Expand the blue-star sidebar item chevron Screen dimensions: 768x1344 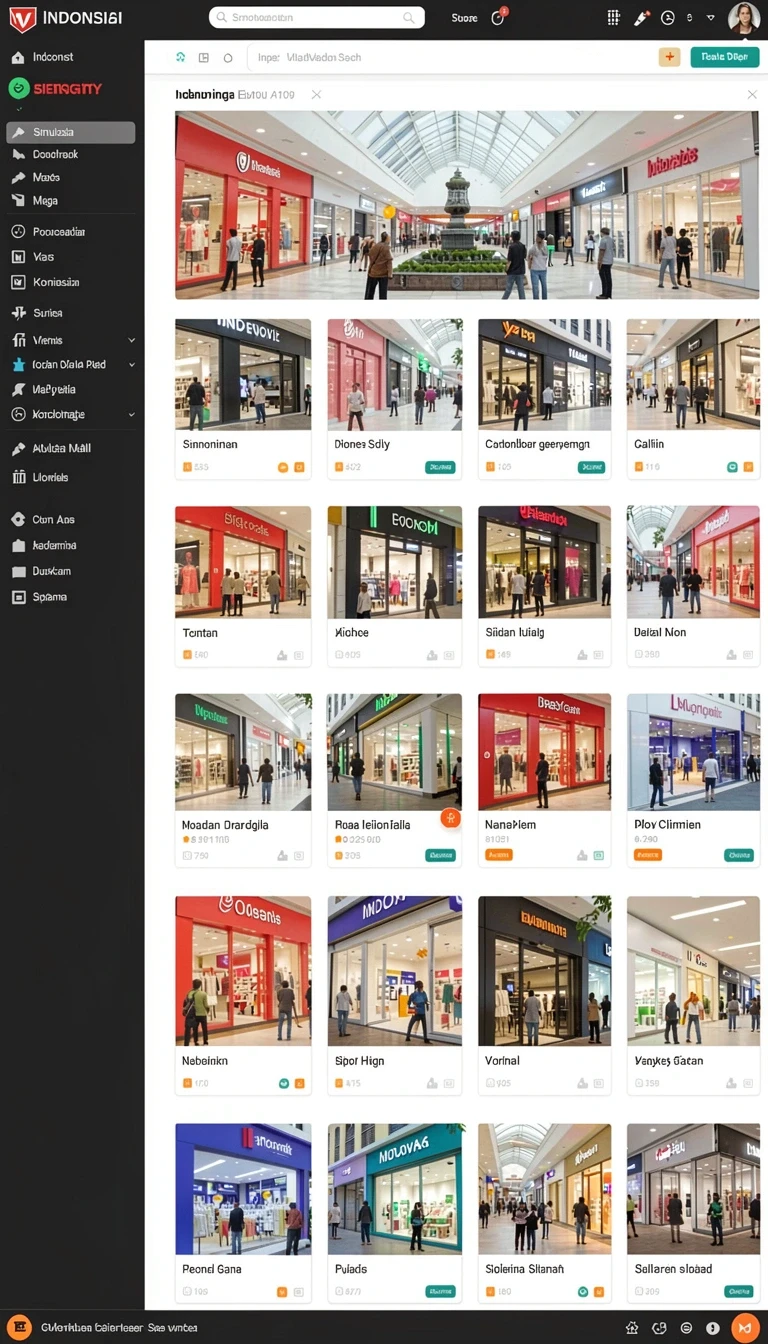pos(131,365)
